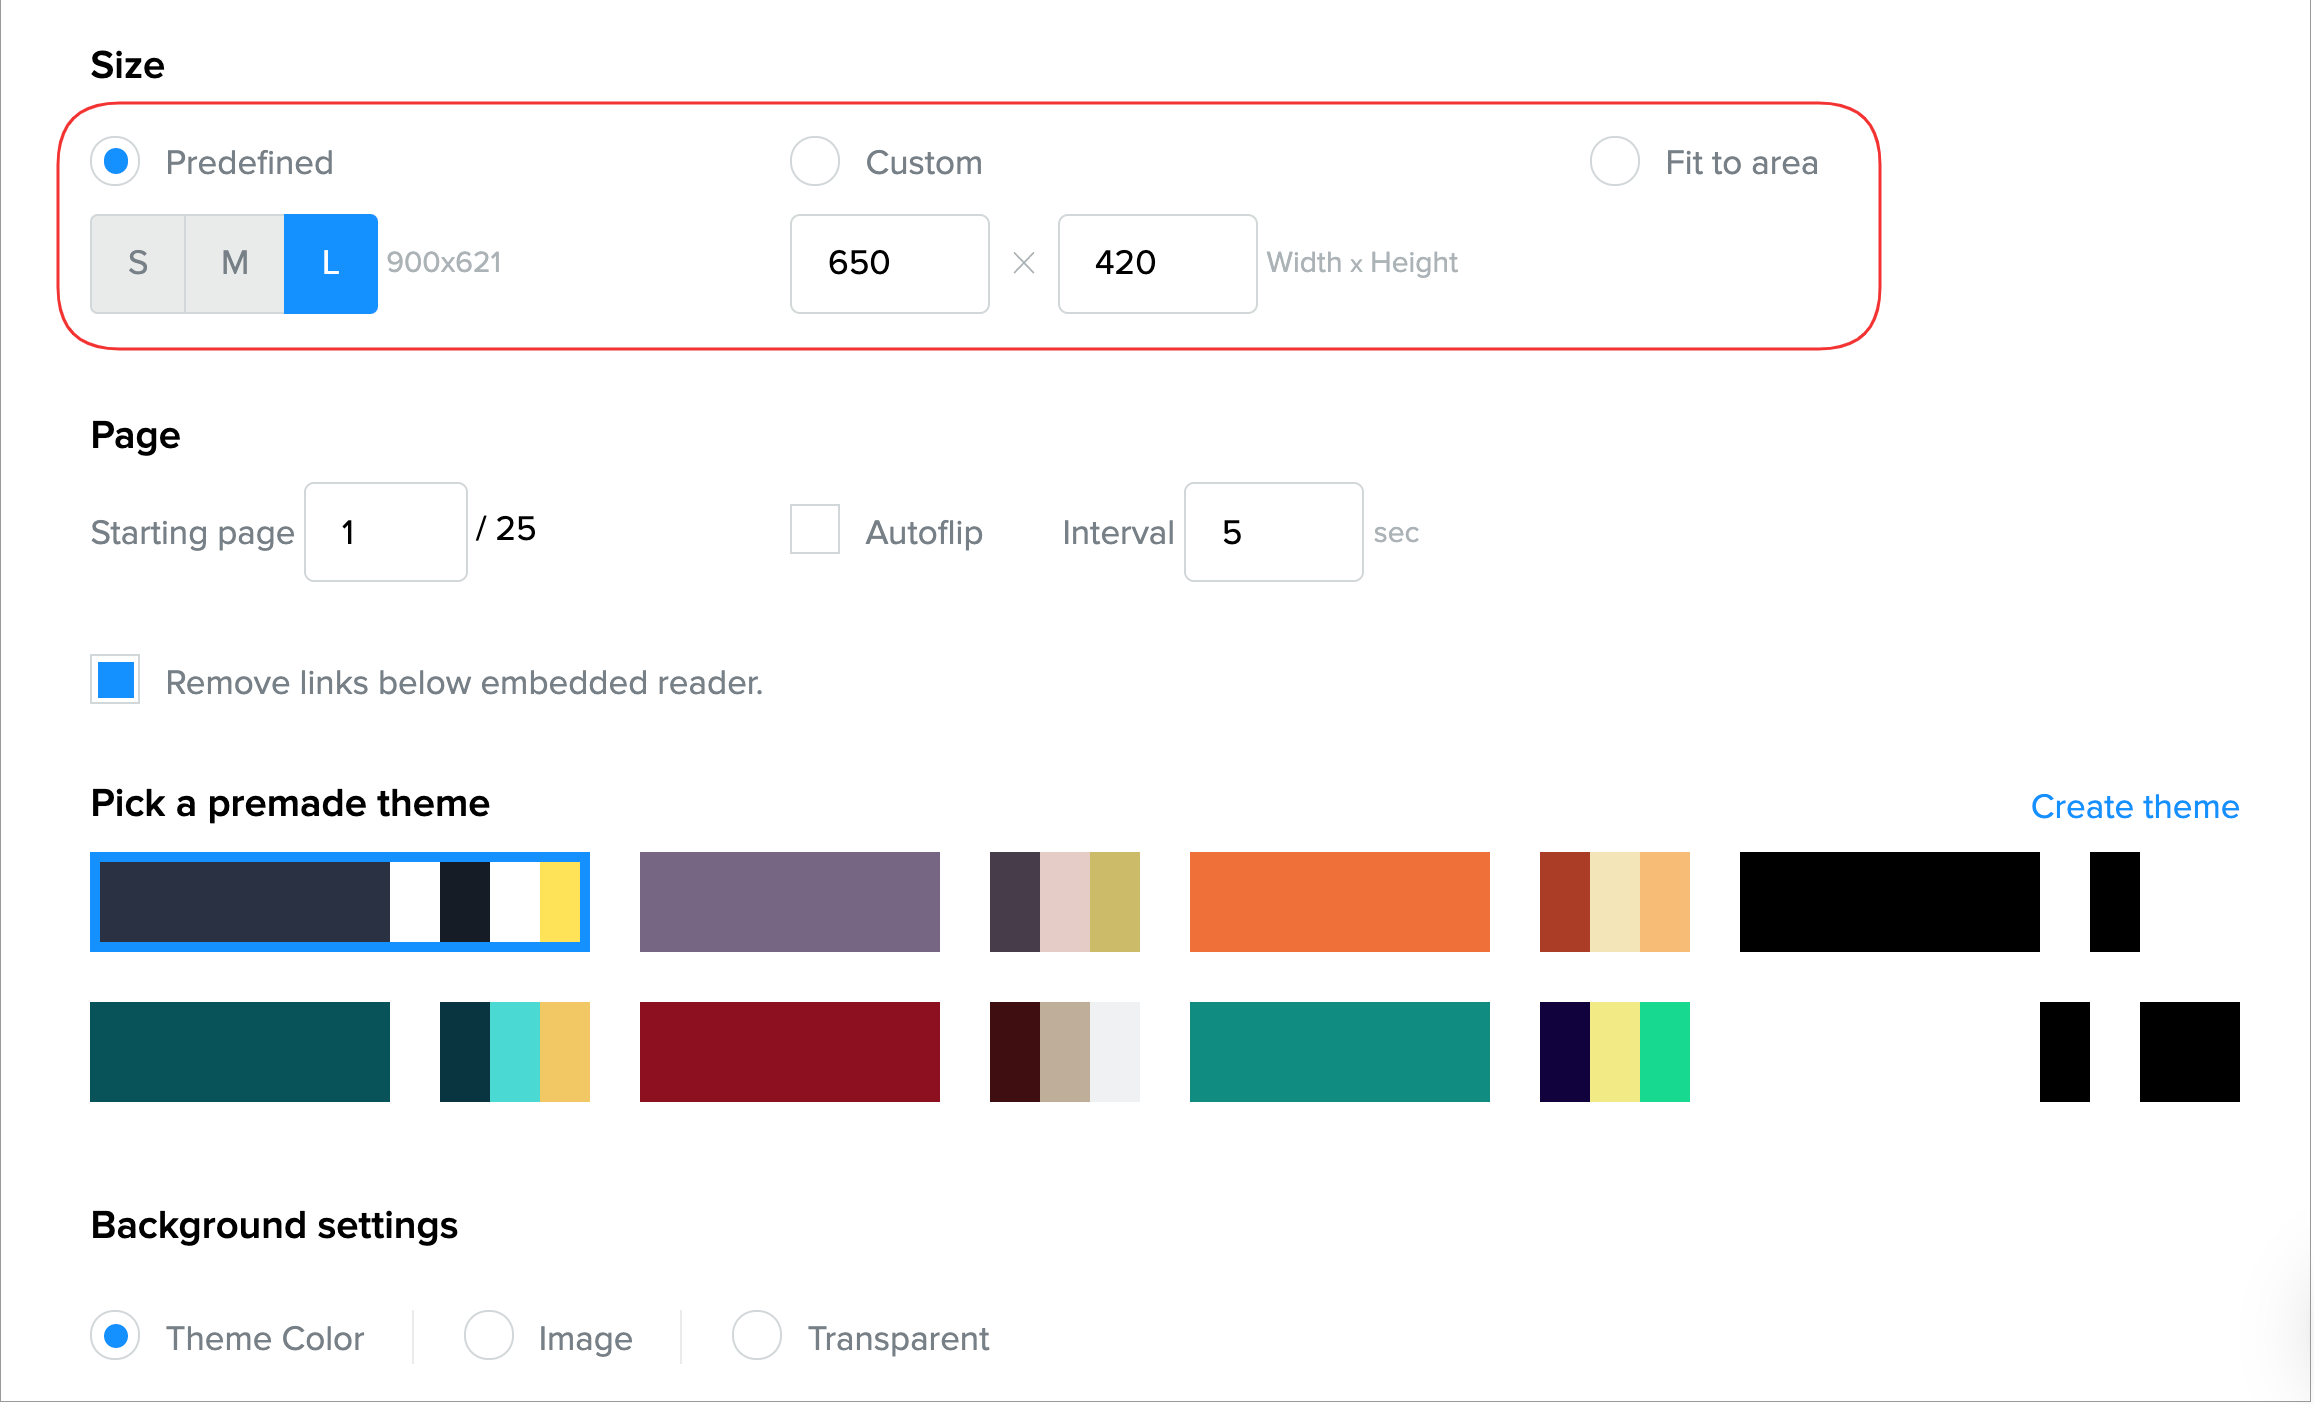Viewport: 2314px width, 1404px height.
Task: Click the L predefined size button
Action: tap(331, 263)
